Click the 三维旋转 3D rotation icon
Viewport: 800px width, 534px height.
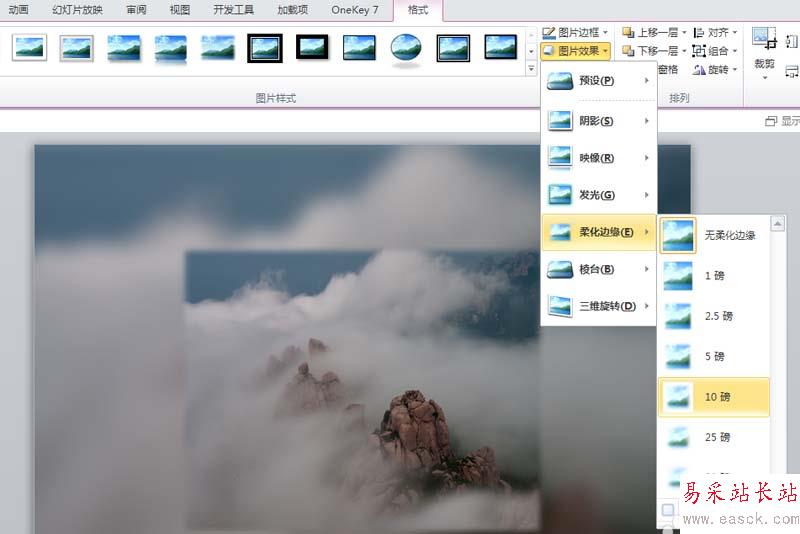[x=560, y=306]
